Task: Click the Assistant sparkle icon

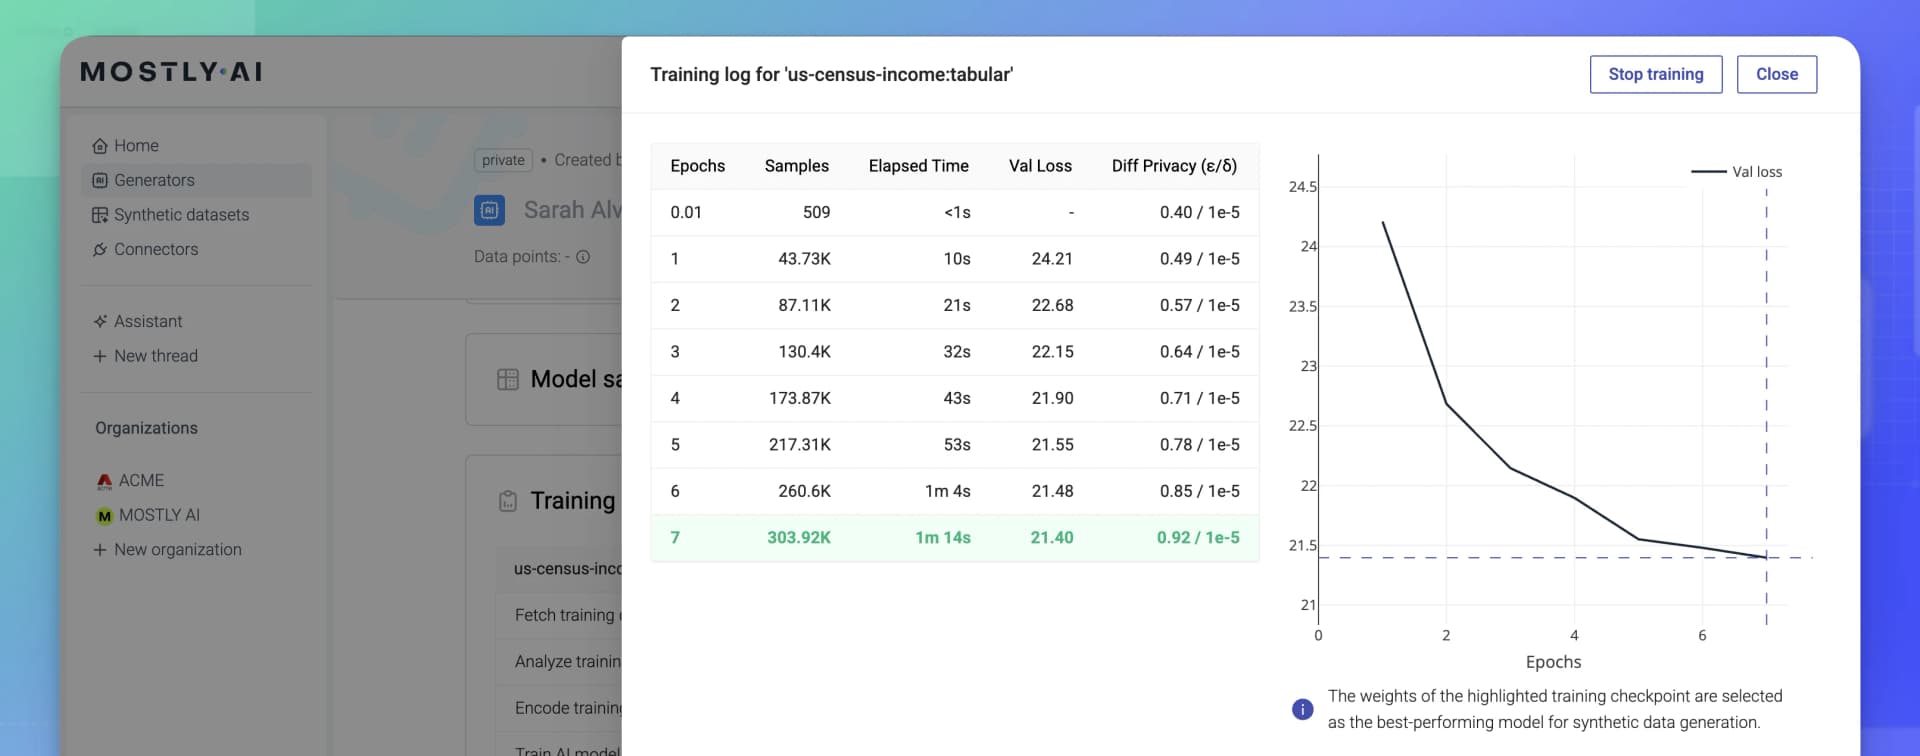Action: [100, 322]
